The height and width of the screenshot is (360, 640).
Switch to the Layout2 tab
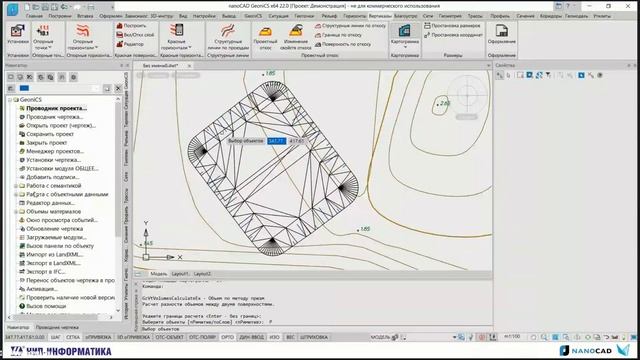click(202, 274)
